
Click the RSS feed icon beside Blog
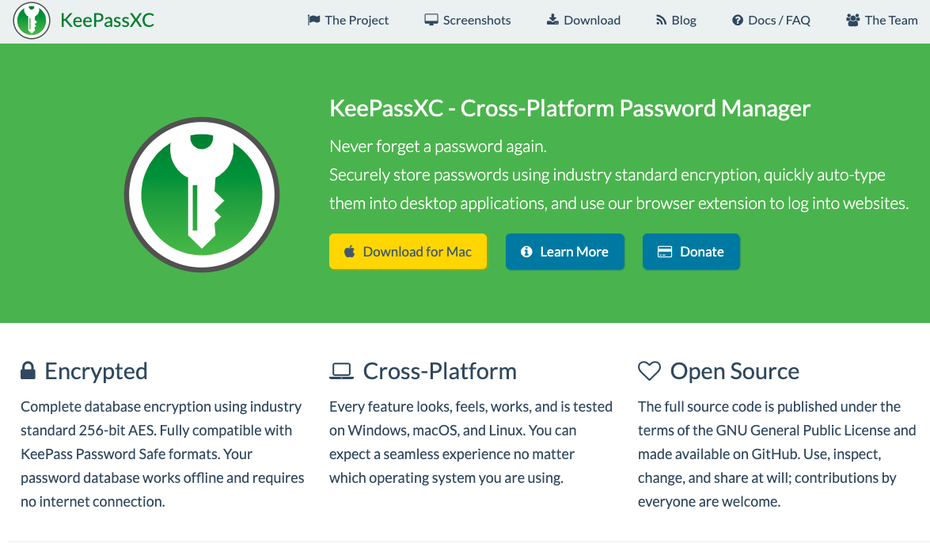661,20
